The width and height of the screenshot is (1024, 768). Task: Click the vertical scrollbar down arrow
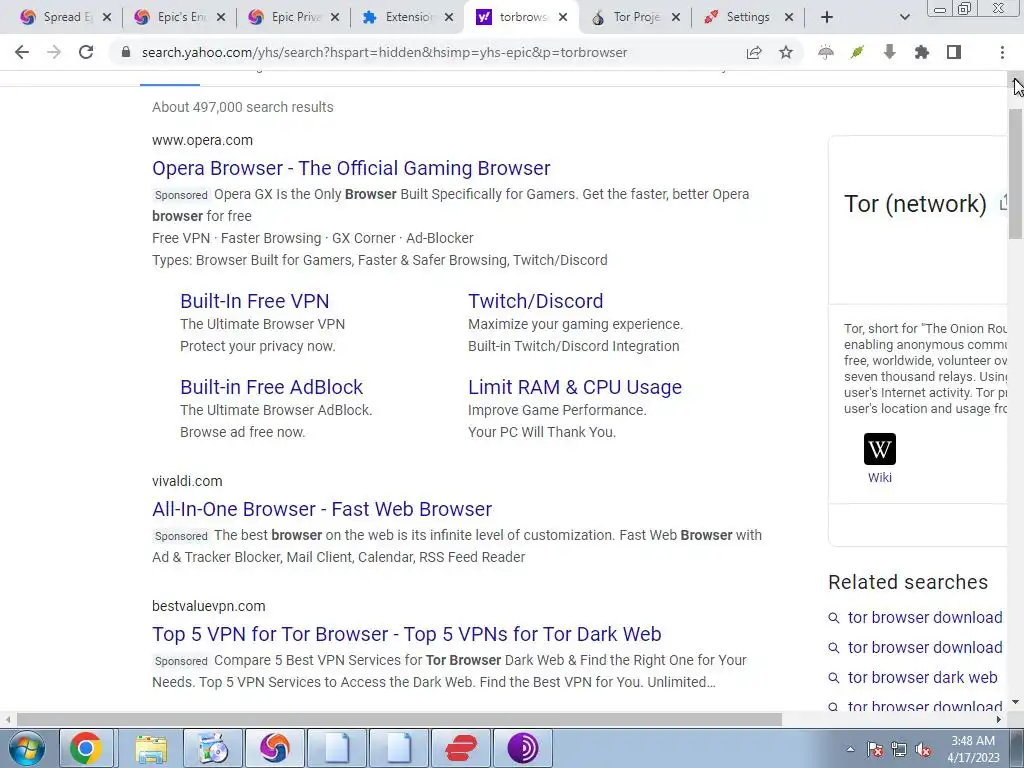1016,702
